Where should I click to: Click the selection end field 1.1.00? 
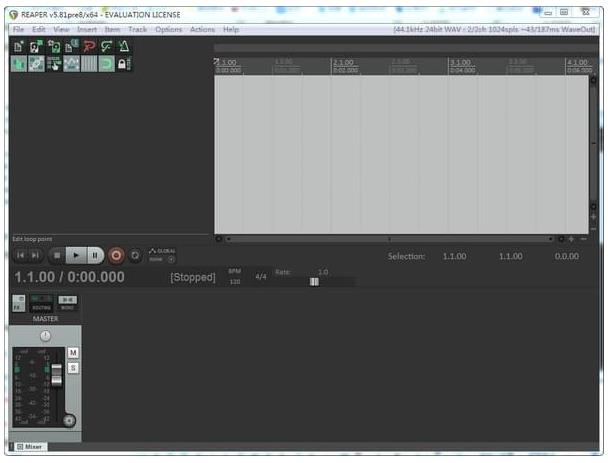point(511,256)
